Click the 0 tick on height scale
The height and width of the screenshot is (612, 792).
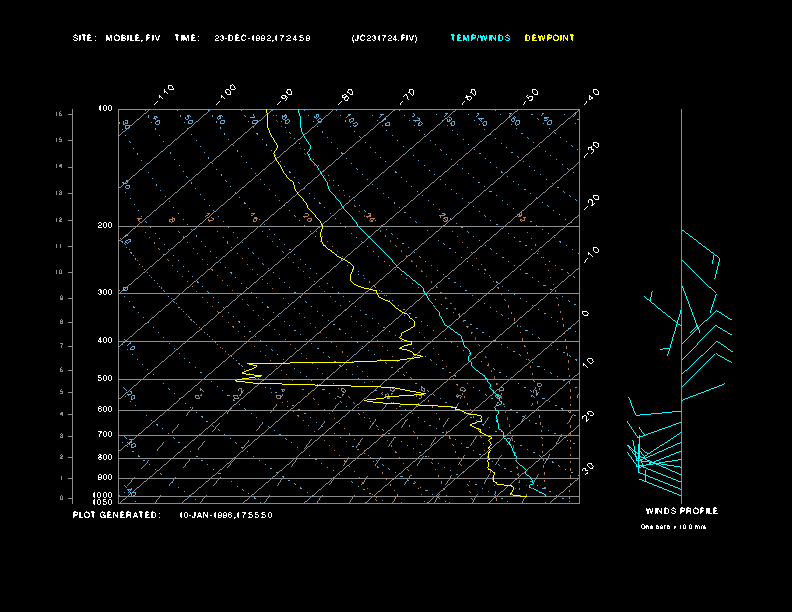click(61, 498)
